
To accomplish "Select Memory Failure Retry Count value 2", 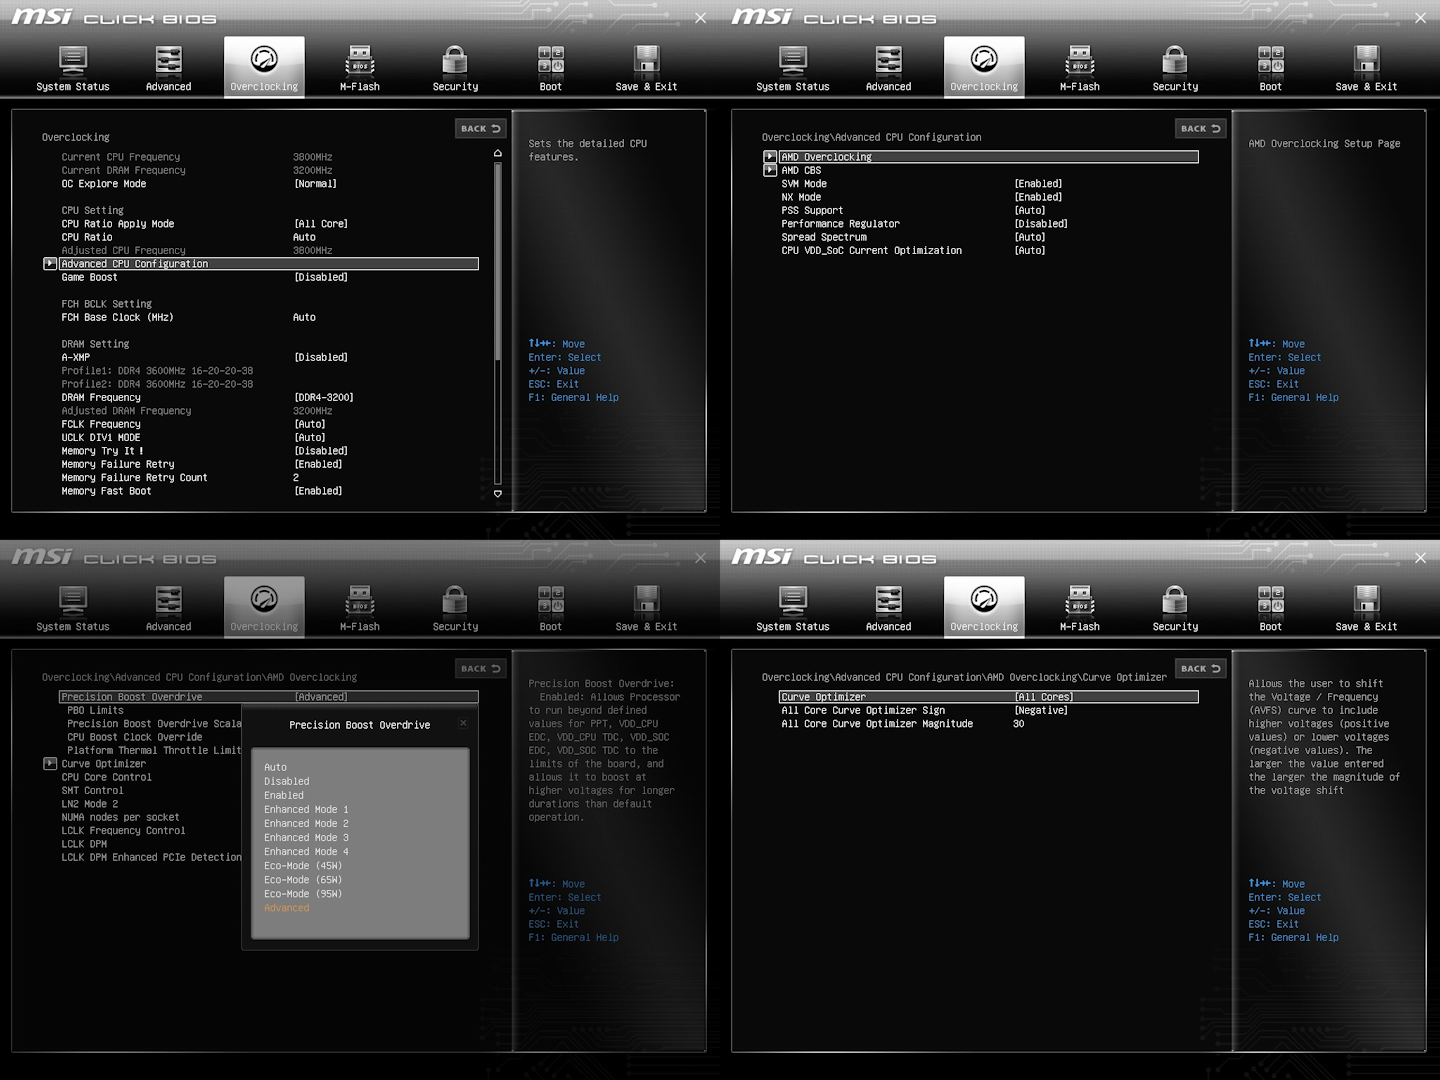I will 296,478.
